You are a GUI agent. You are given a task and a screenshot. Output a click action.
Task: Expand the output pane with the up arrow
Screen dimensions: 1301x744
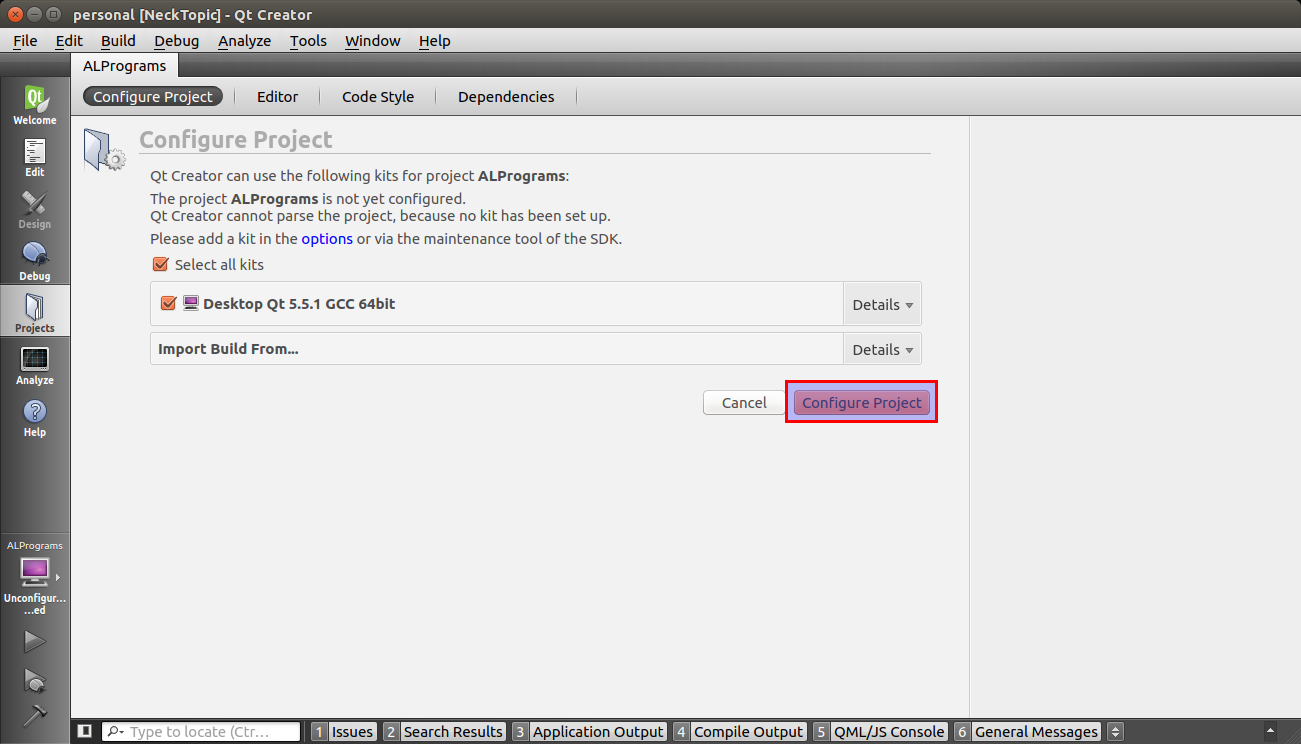(x=1272, y=732)
